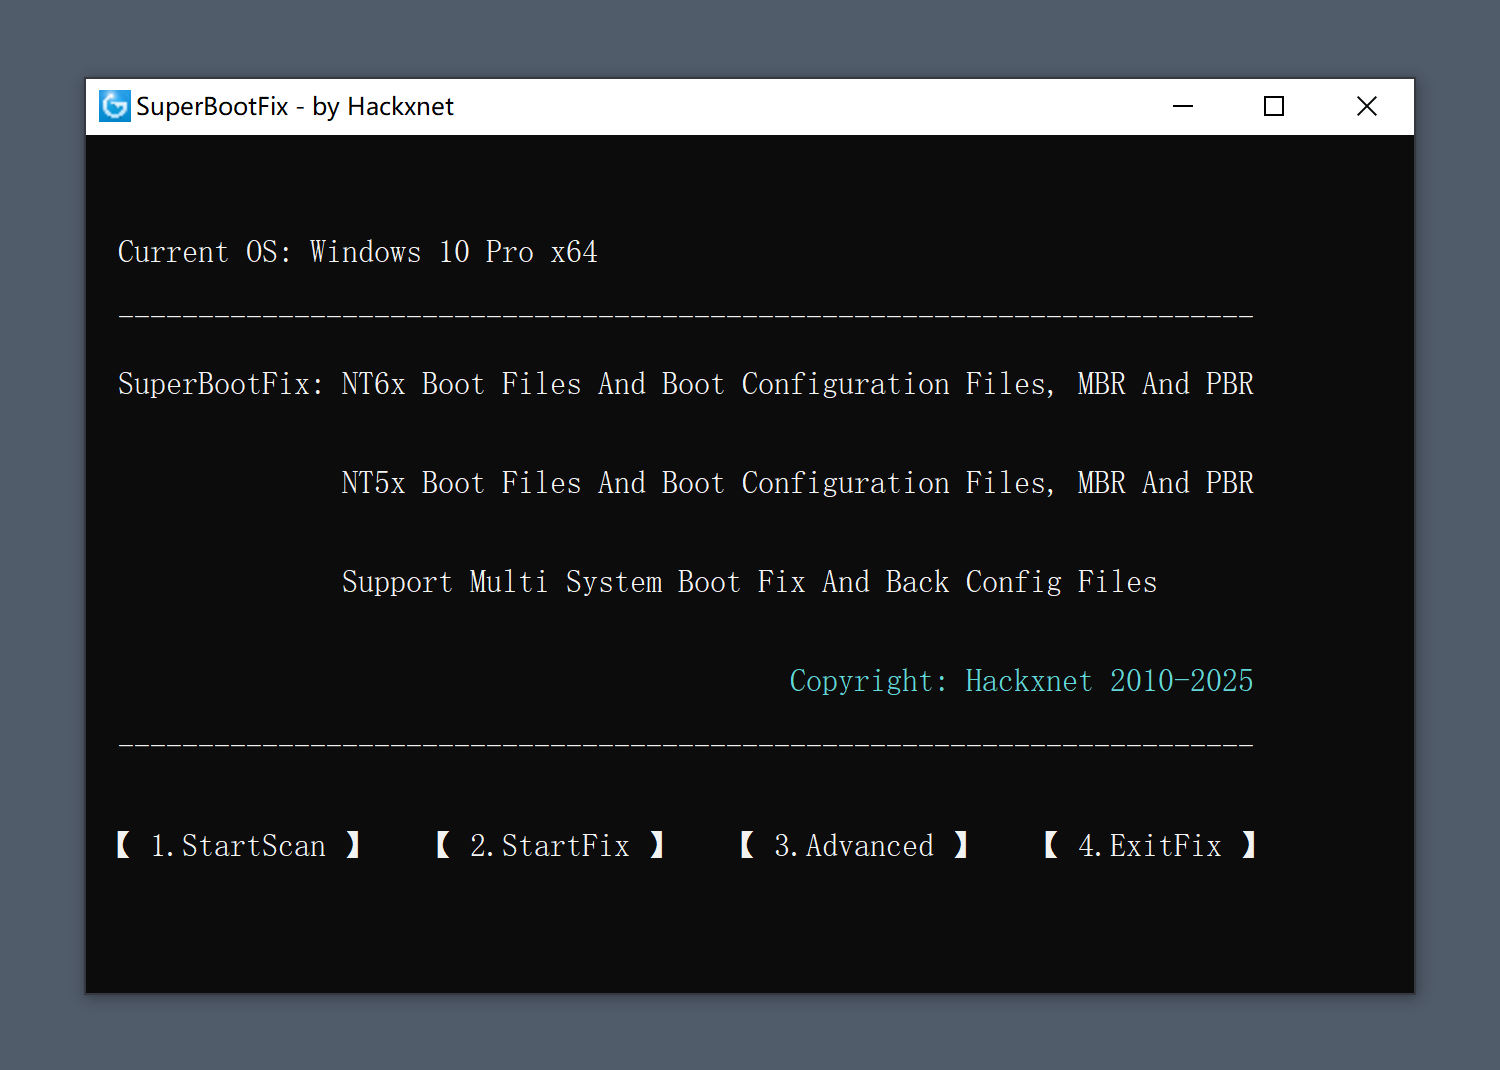Click the SuperBootFix title bar text
This screenshot has width=1500, height=1070.
pos(296,106)
